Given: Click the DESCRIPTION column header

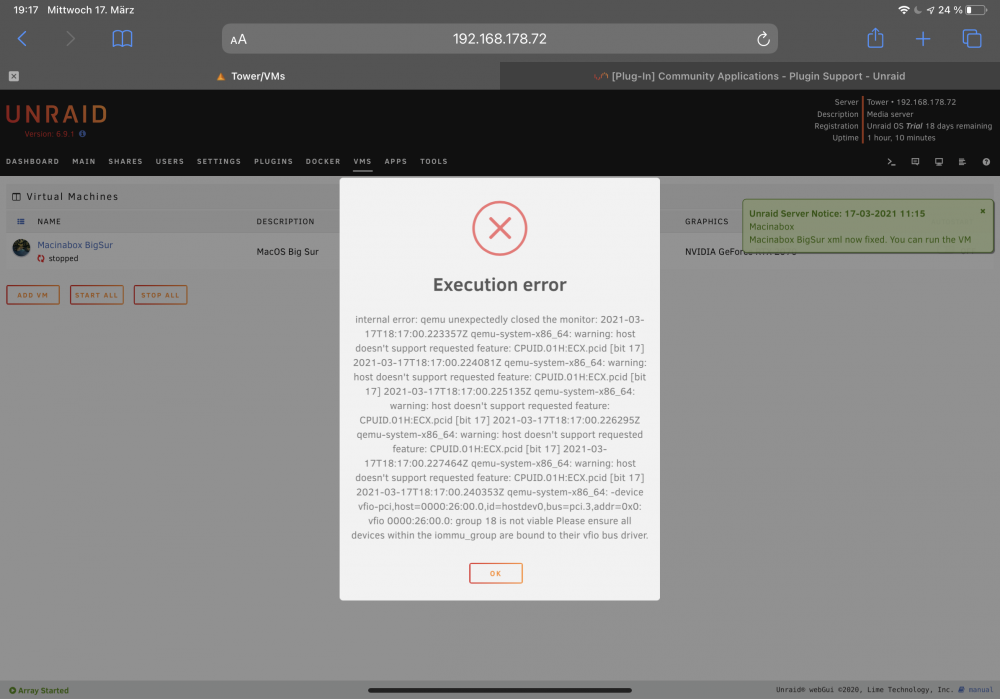Looking at the screenshot, I should (285, 221).
